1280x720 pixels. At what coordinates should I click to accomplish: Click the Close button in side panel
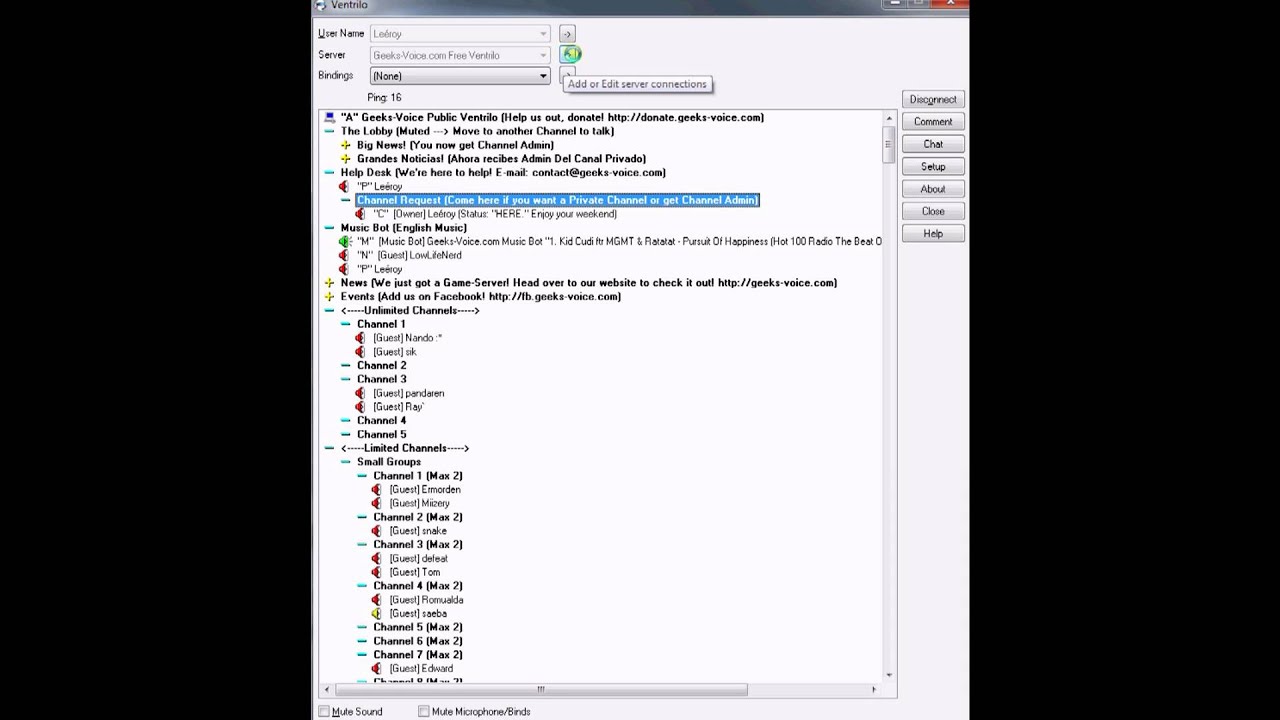coord(933,212)
